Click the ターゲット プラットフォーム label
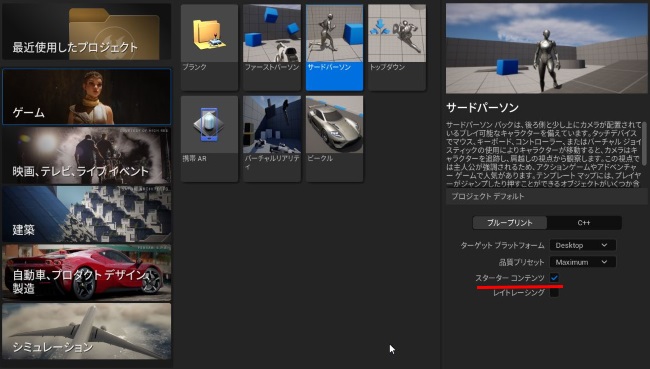 click(x=502, y=245)
